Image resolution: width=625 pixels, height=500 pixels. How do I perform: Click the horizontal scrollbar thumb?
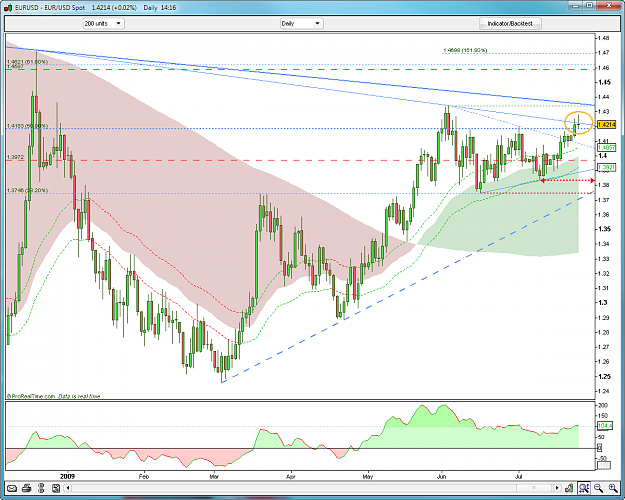(534, 488)
